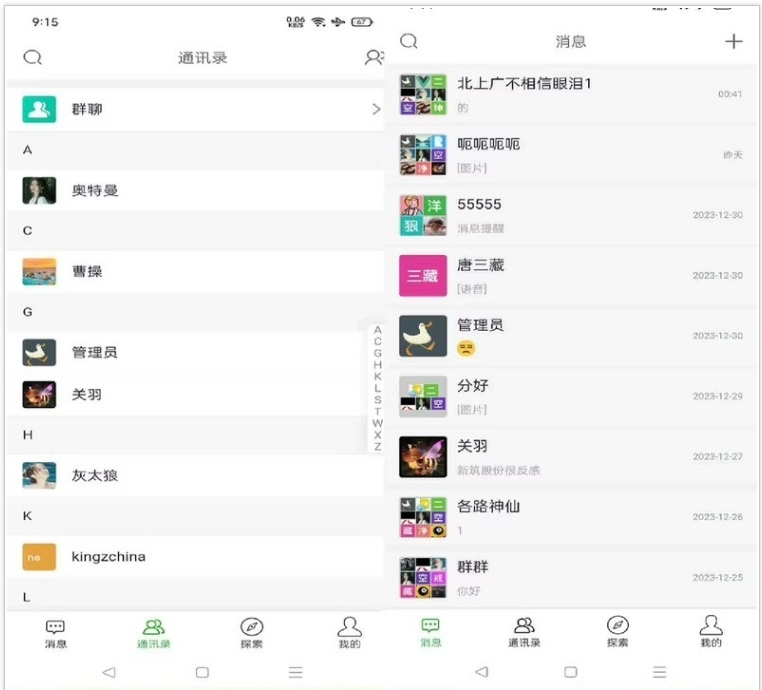Tap the Android back triangle on the left screen
The width and height of the screenshot is (762, 690).
tap(109, 672)
